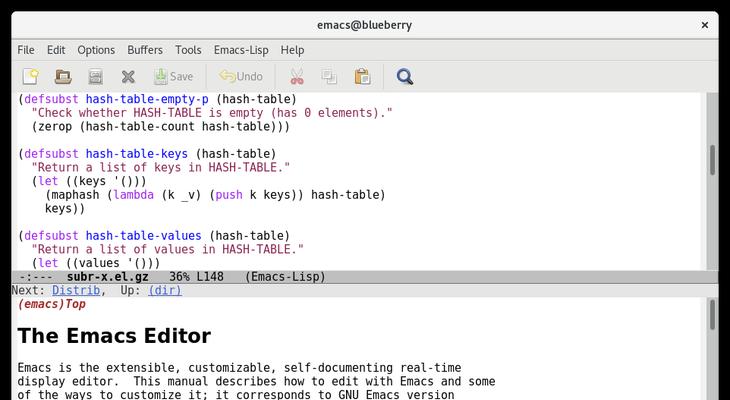Image resolution: width=730 pixels, height=400 pixels.
Task: Click on hash-table-values function name
Action: (143, 236)
